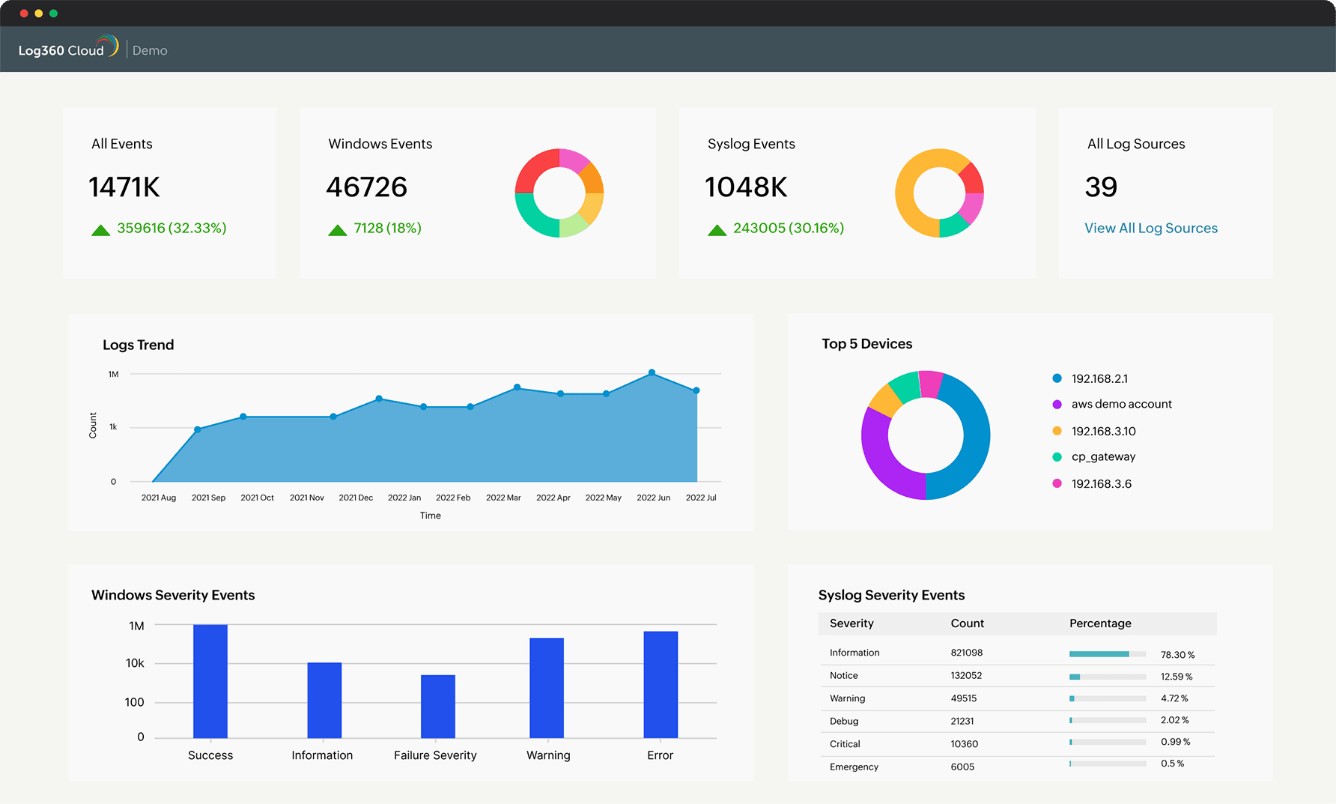Click the Demo label in the header
The image size is (1336, 804).
(150, 50)
